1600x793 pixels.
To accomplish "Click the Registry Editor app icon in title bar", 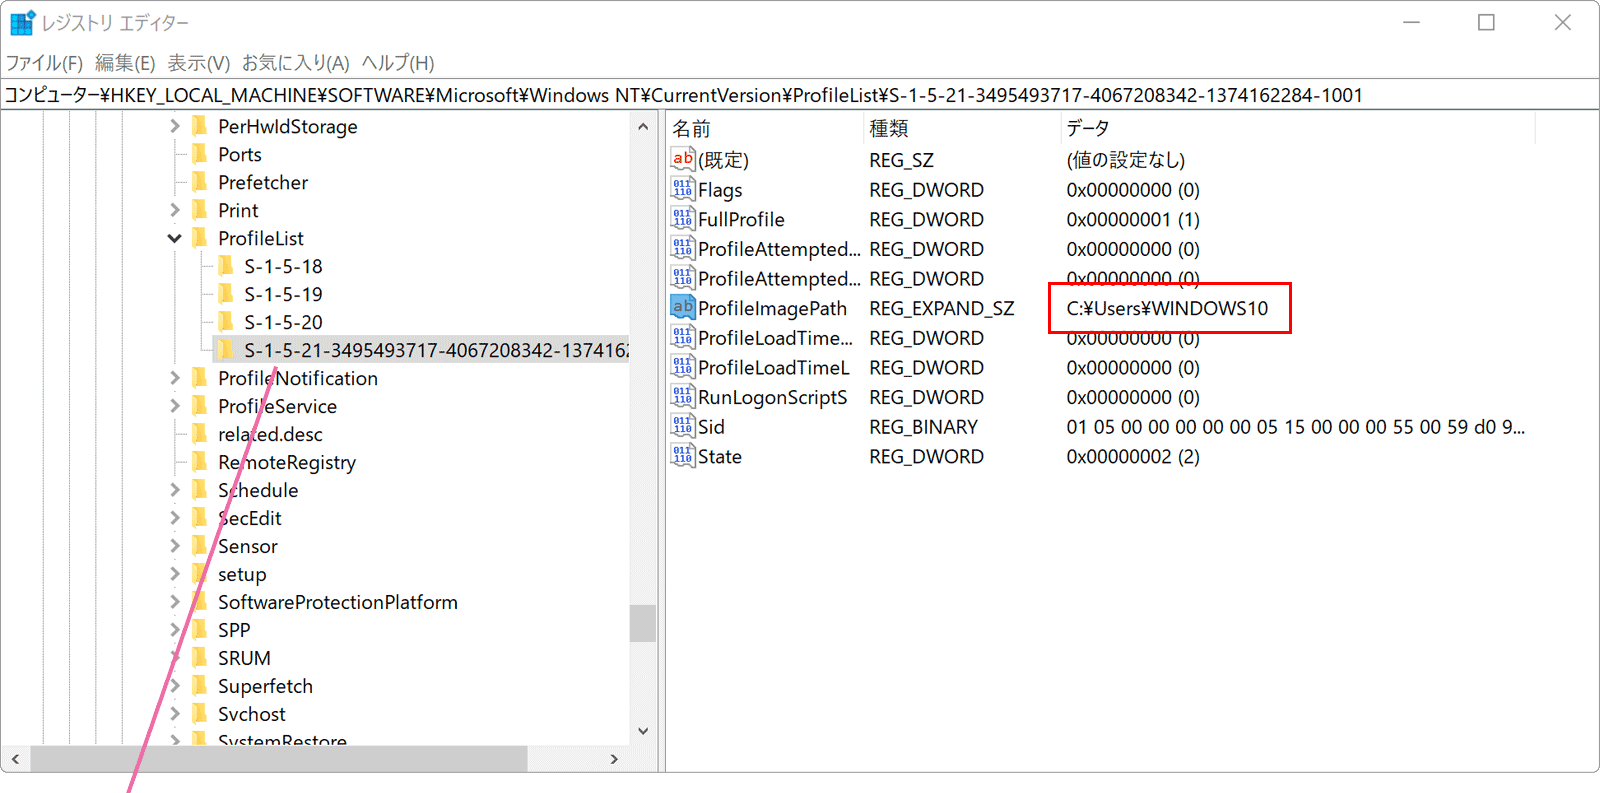I will [22, 22].
